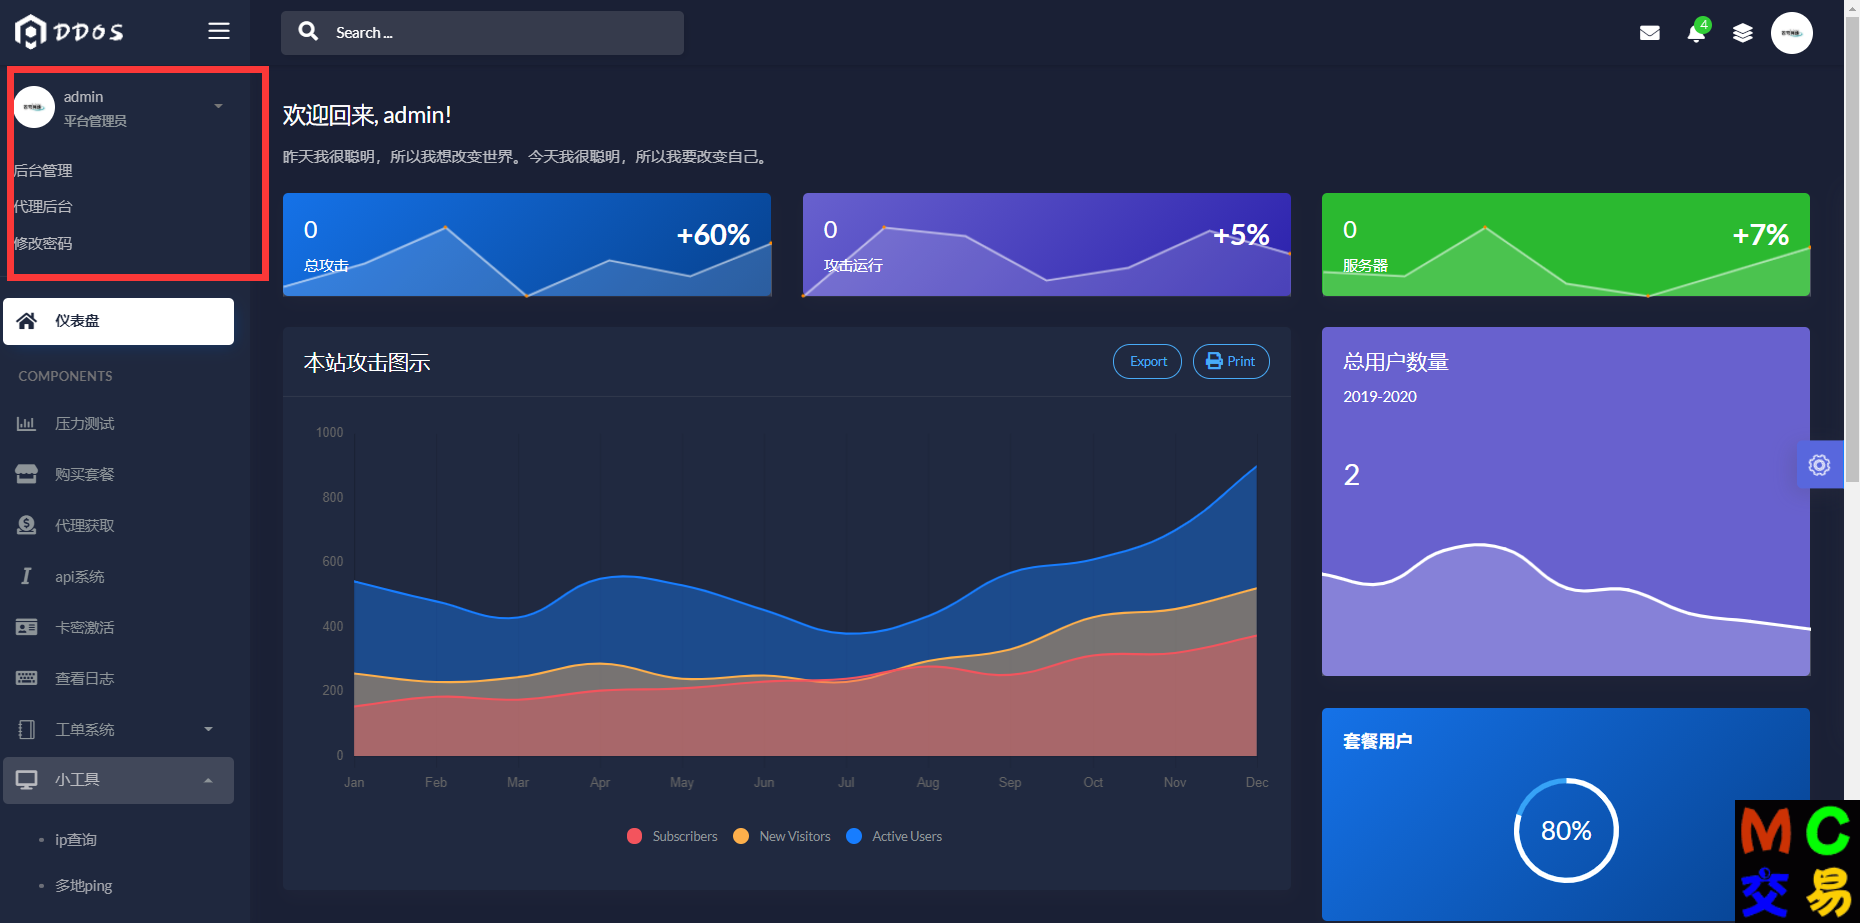Click the 总攻击 +60% stat card
The height and width of the screenshot is (923, 1860).
[x=527, y=244]
